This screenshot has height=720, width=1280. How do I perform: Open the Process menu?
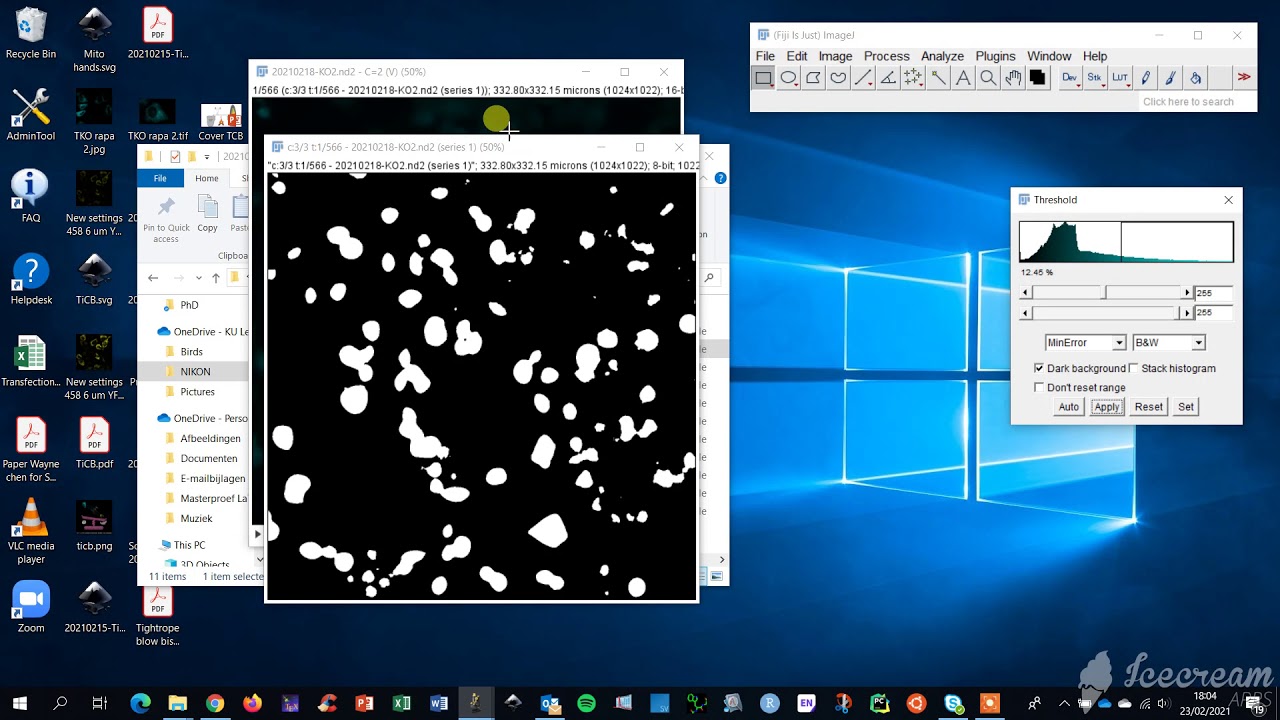pyautogui.click(x=886, y=56)
